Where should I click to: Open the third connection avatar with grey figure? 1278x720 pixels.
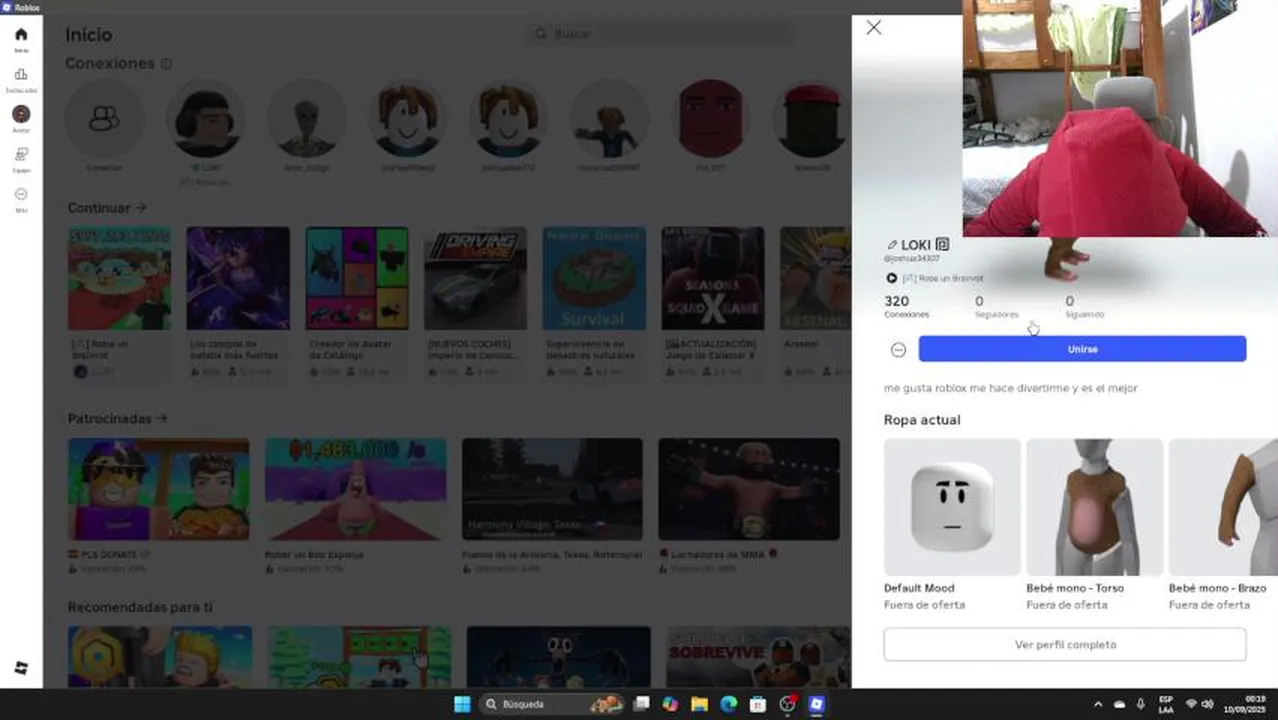[x=306, y=119]
